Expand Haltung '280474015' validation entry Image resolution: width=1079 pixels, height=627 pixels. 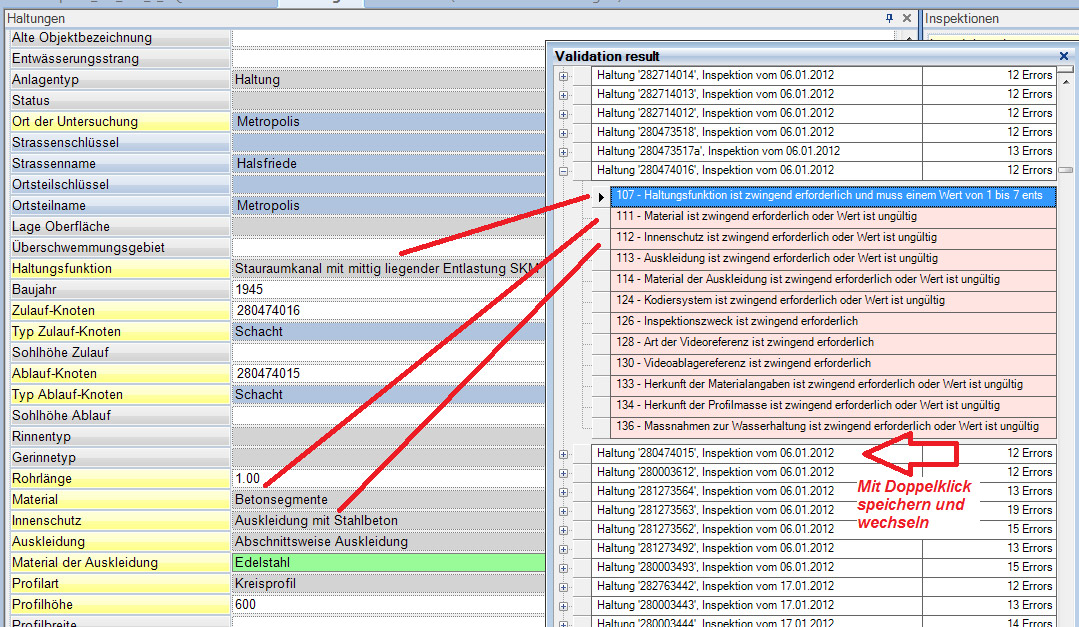tap(564, 454)
